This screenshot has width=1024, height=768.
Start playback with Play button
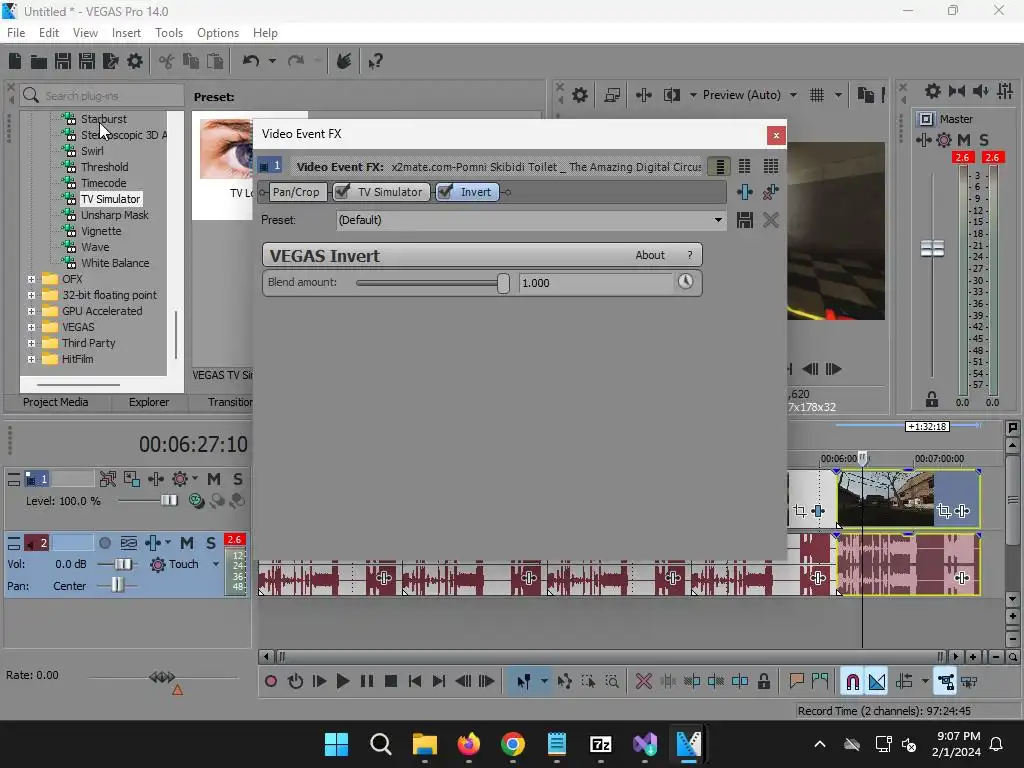pos(342,682)
